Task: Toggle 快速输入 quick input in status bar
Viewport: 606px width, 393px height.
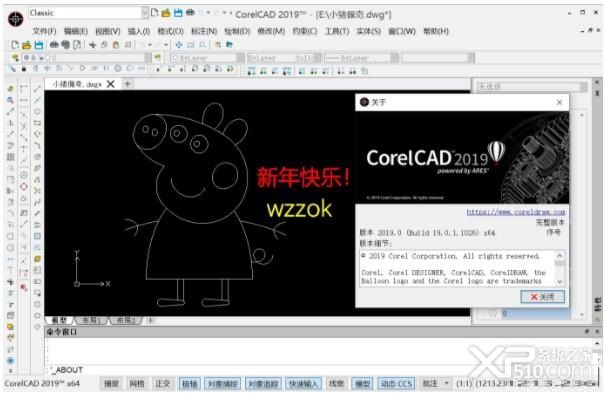Action: click(304, 383)
